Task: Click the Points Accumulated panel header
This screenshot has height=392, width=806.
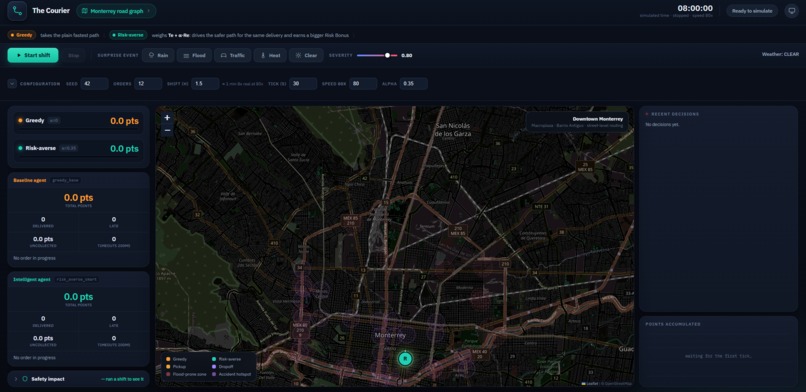Action: click(x=673, y=324)
